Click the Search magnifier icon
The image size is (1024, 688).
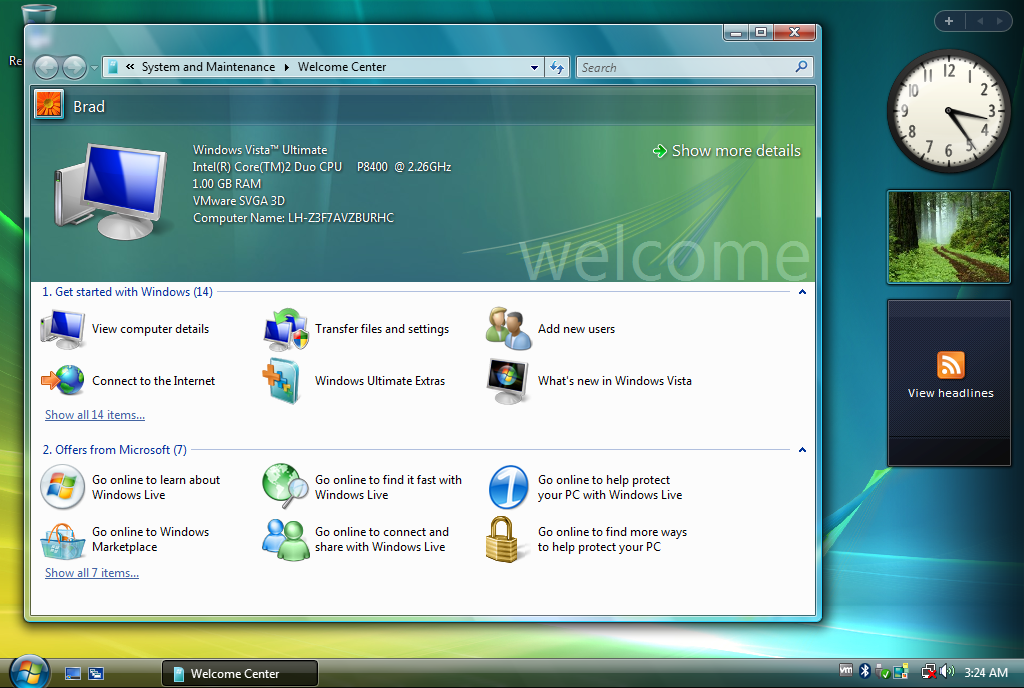point(801,67)
